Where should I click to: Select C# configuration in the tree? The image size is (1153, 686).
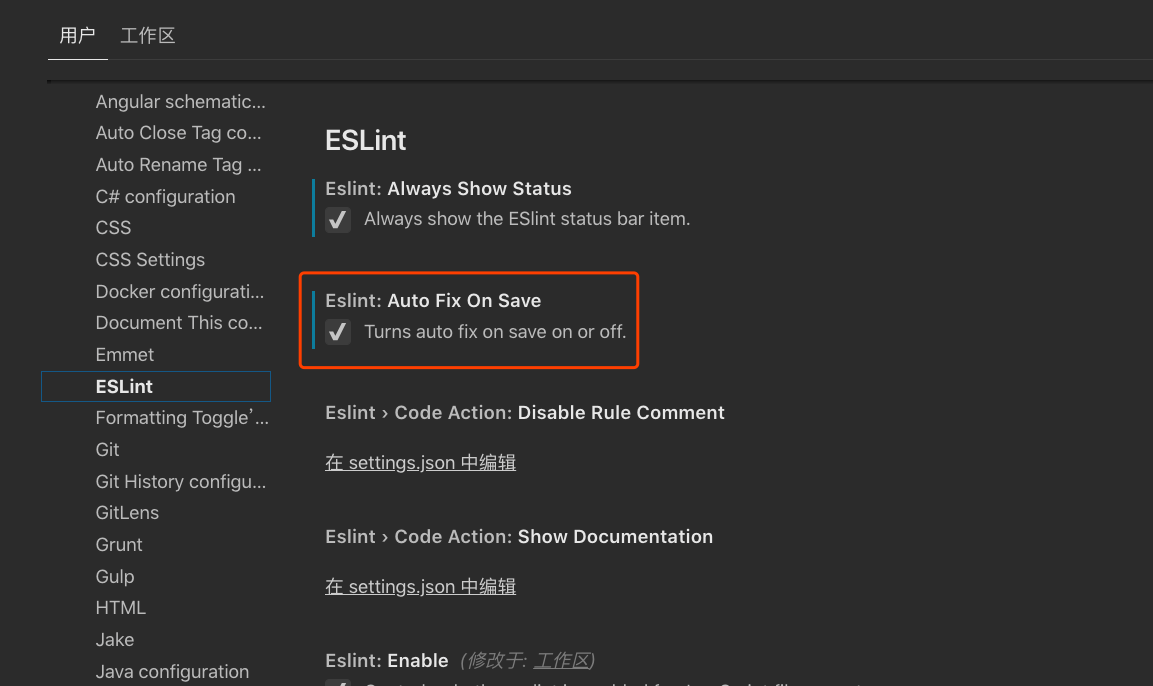click(165, 197)
